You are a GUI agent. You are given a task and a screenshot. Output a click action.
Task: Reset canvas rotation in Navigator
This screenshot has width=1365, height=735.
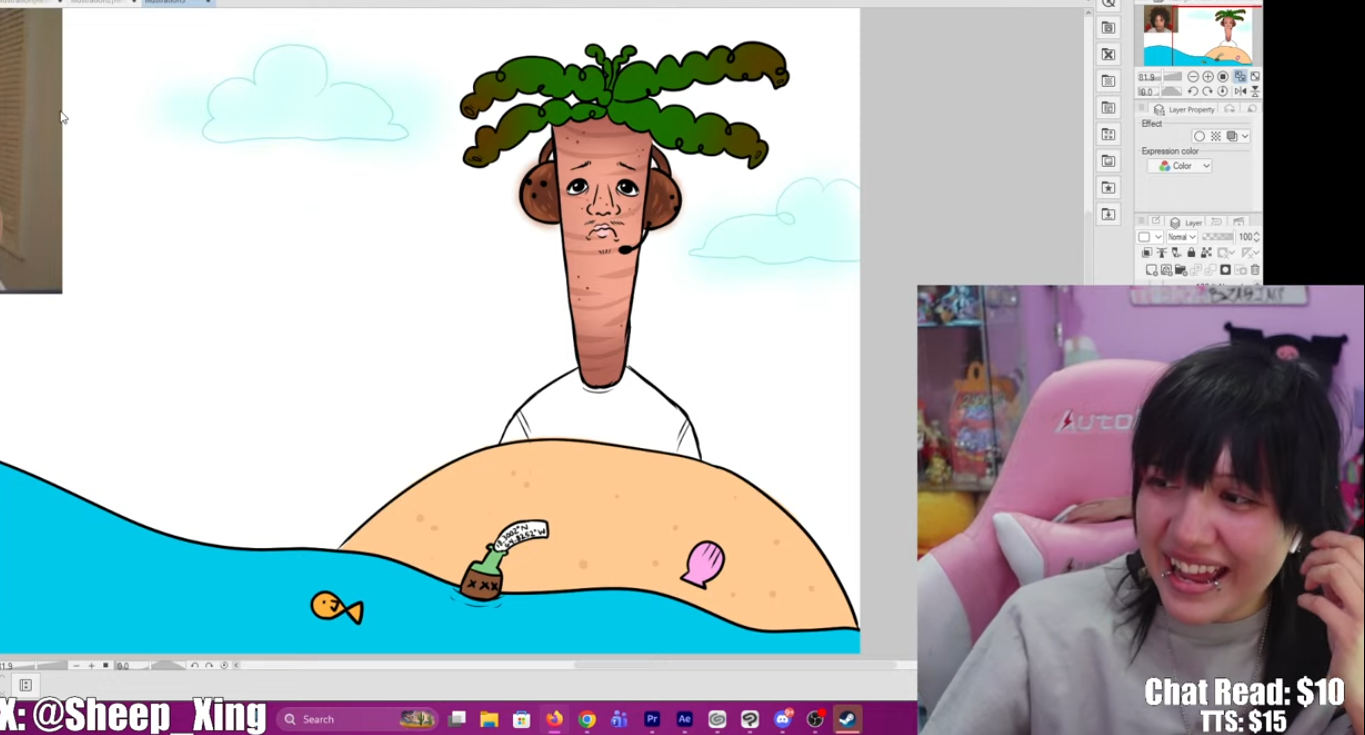tap(1223, 91)
